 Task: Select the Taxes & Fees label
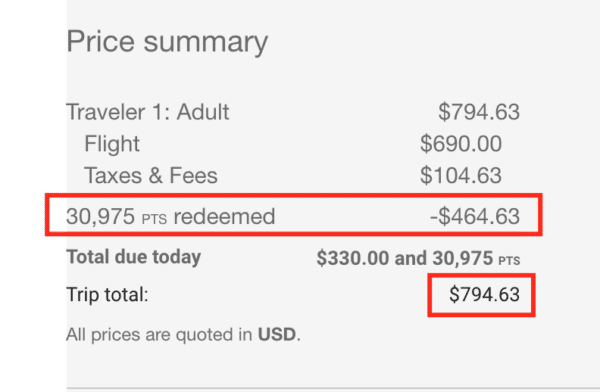(151, 176)
